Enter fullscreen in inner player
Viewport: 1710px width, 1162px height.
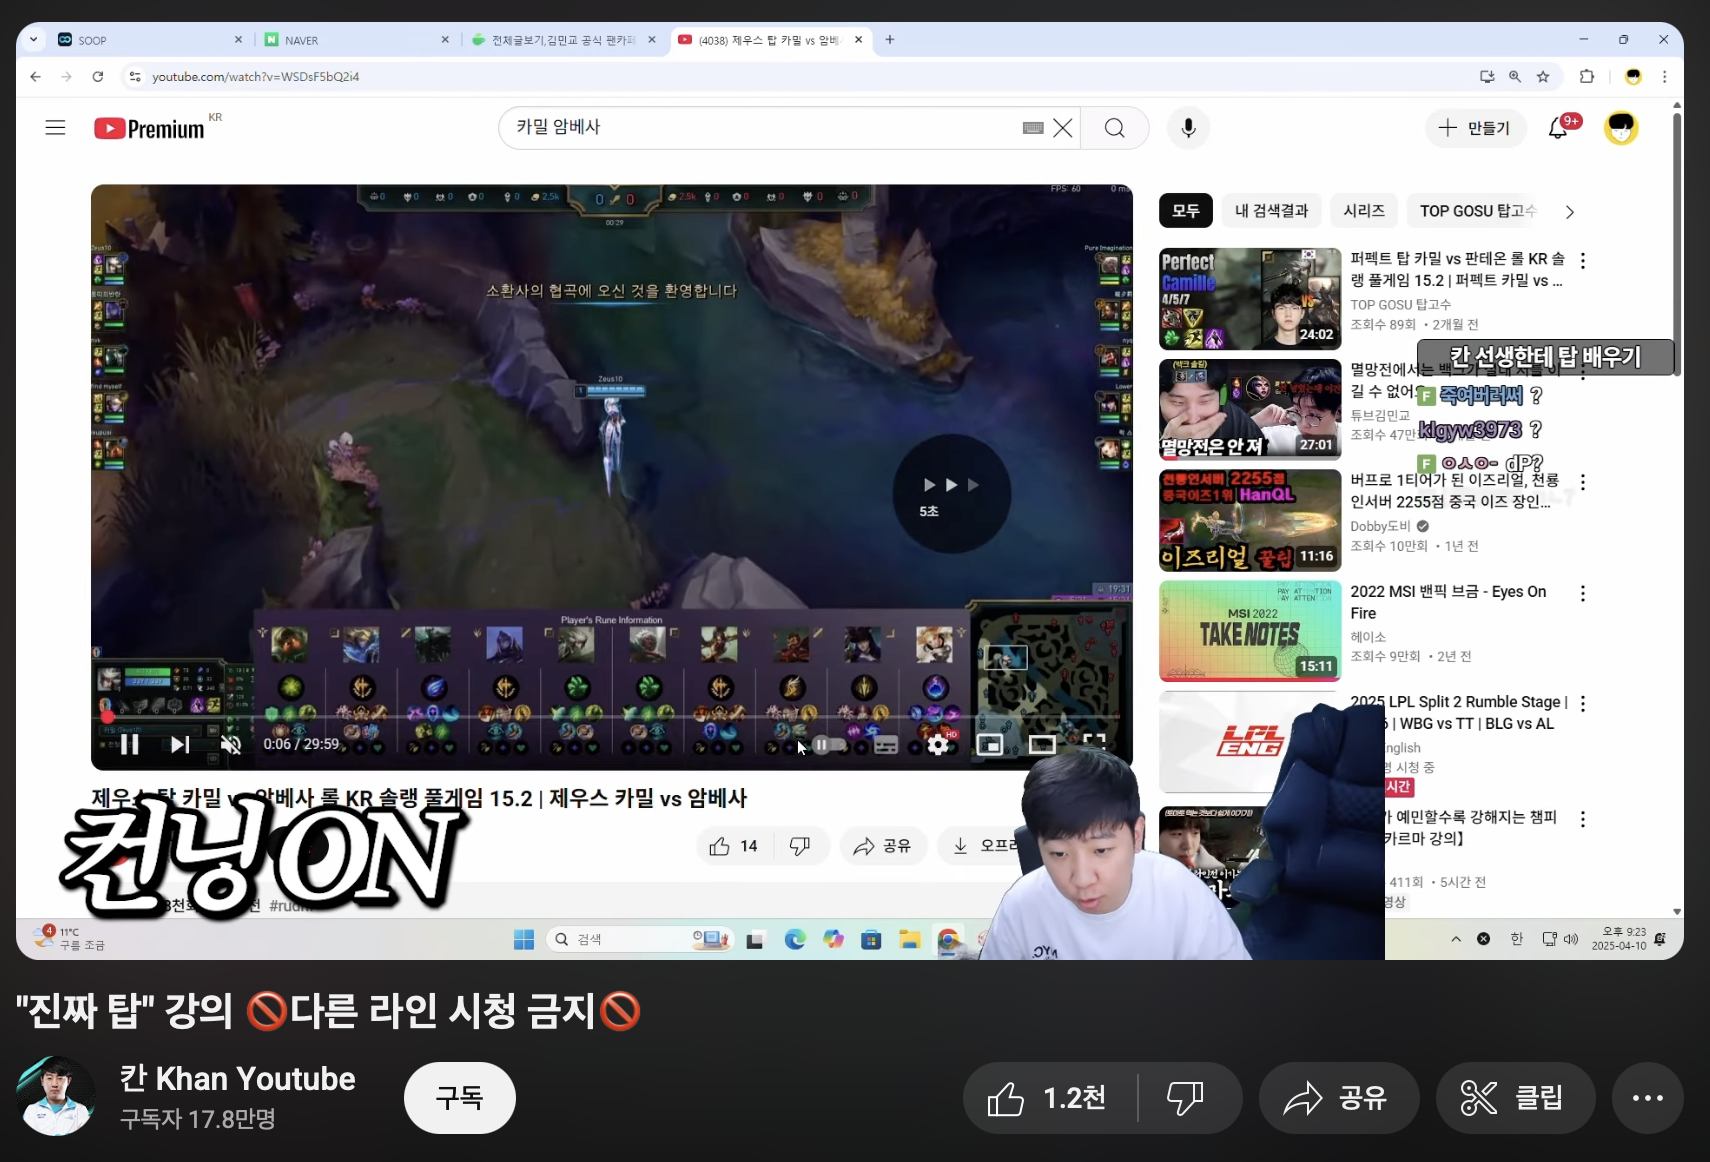click(x=1094, y=743)
